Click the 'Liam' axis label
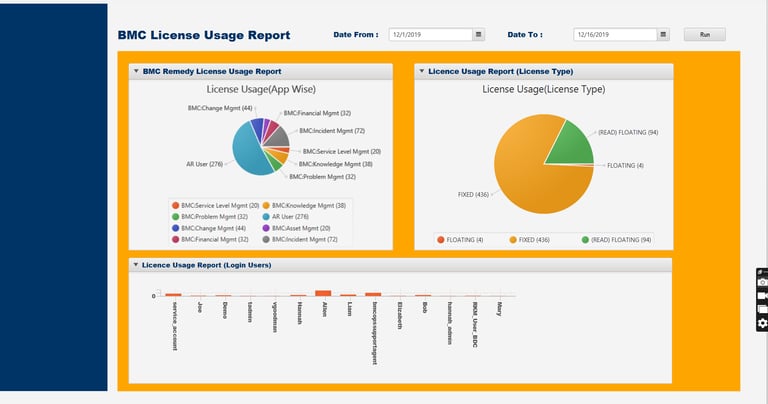Viewport: 768px width, 404px height. (x=349, y=309)
